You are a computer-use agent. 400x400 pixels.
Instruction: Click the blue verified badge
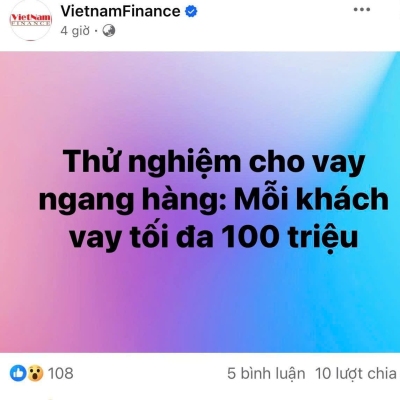[191, 12]
